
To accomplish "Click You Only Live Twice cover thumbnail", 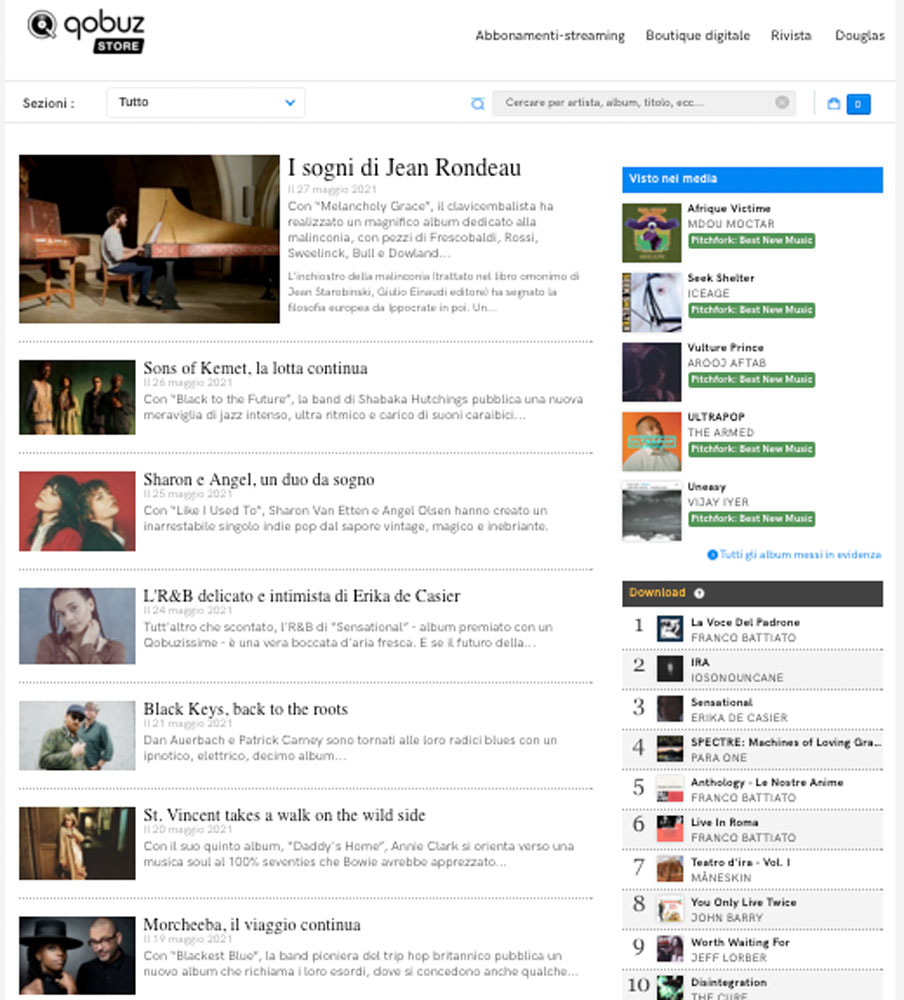I will [x=670, y=909].
